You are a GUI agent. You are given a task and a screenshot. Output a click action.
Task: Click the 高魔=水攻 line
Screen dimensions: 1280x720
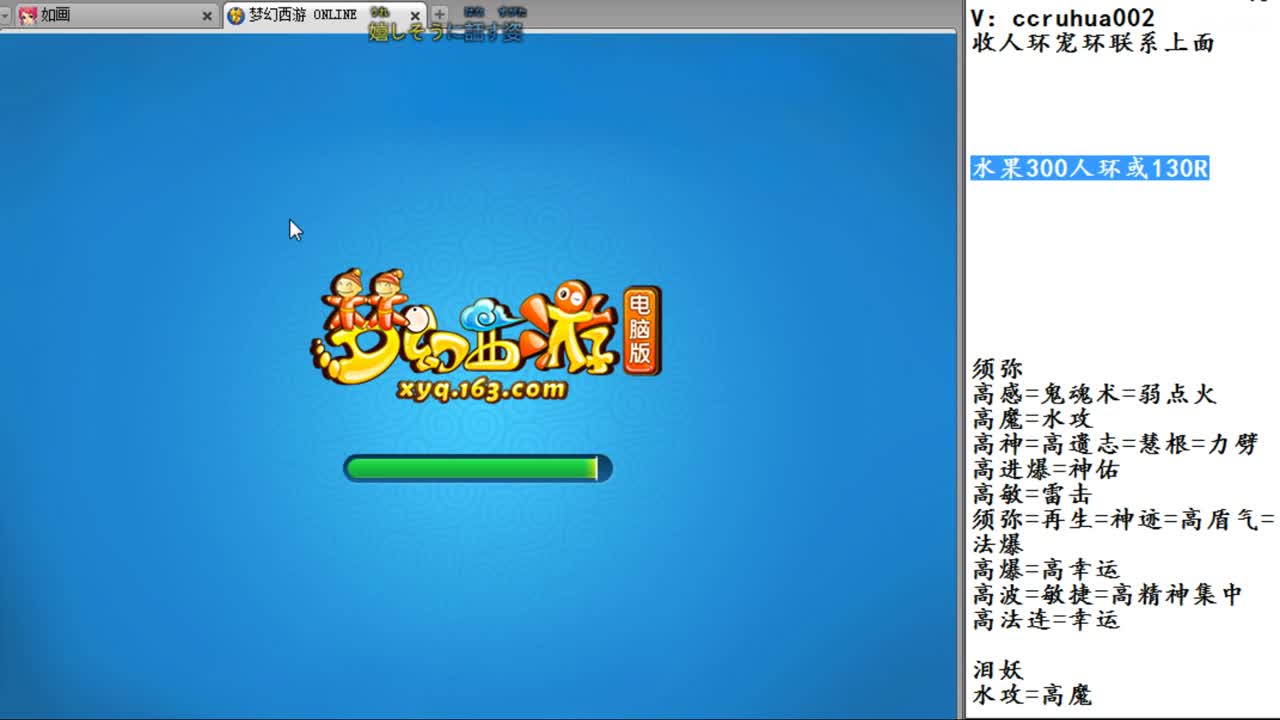click(1032, 419)
